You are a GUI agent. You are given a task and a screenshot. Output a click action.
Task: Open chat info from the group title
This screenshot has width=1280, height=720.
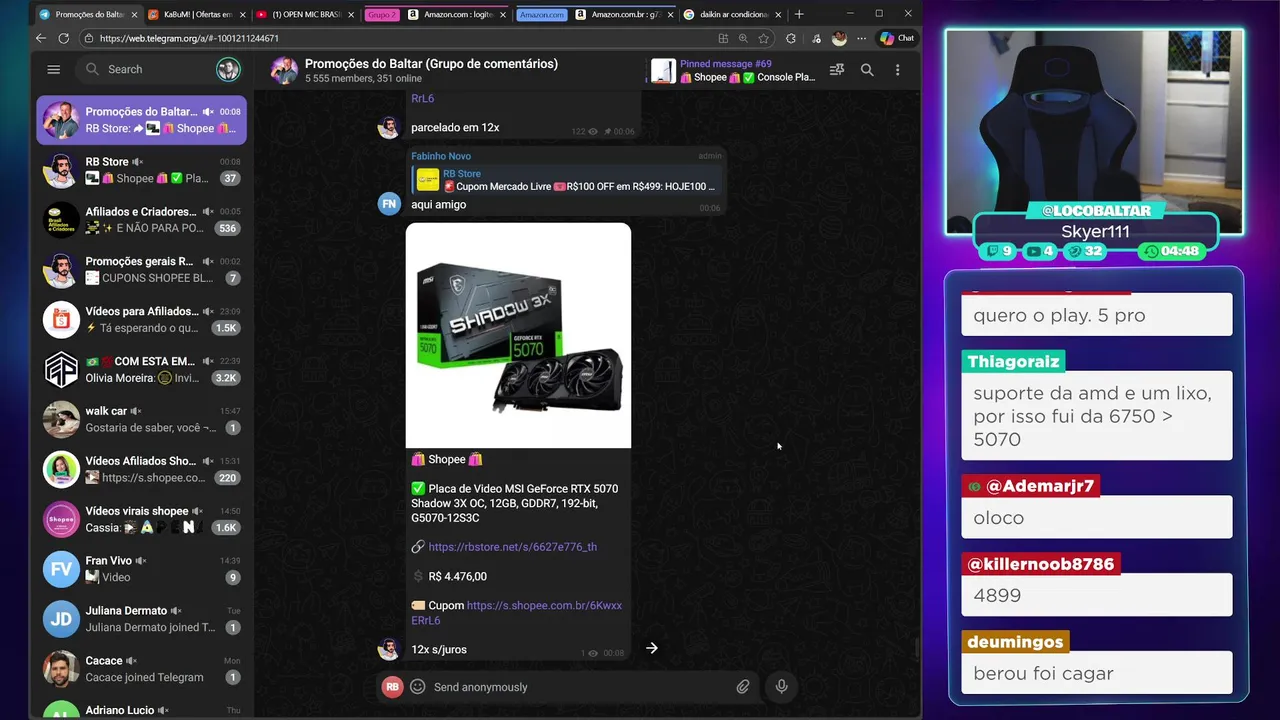click(x=431, y=64)
